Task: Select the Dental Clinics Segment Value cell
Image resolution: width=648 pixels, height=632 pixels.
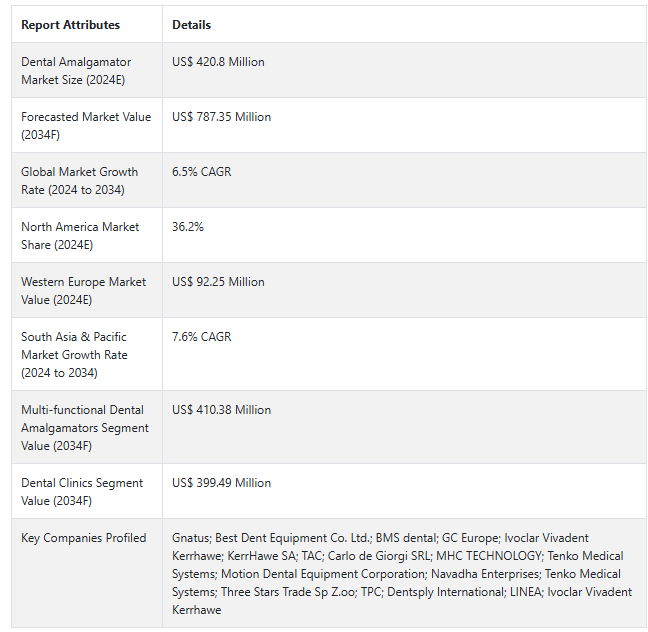Action: [82, 492]
